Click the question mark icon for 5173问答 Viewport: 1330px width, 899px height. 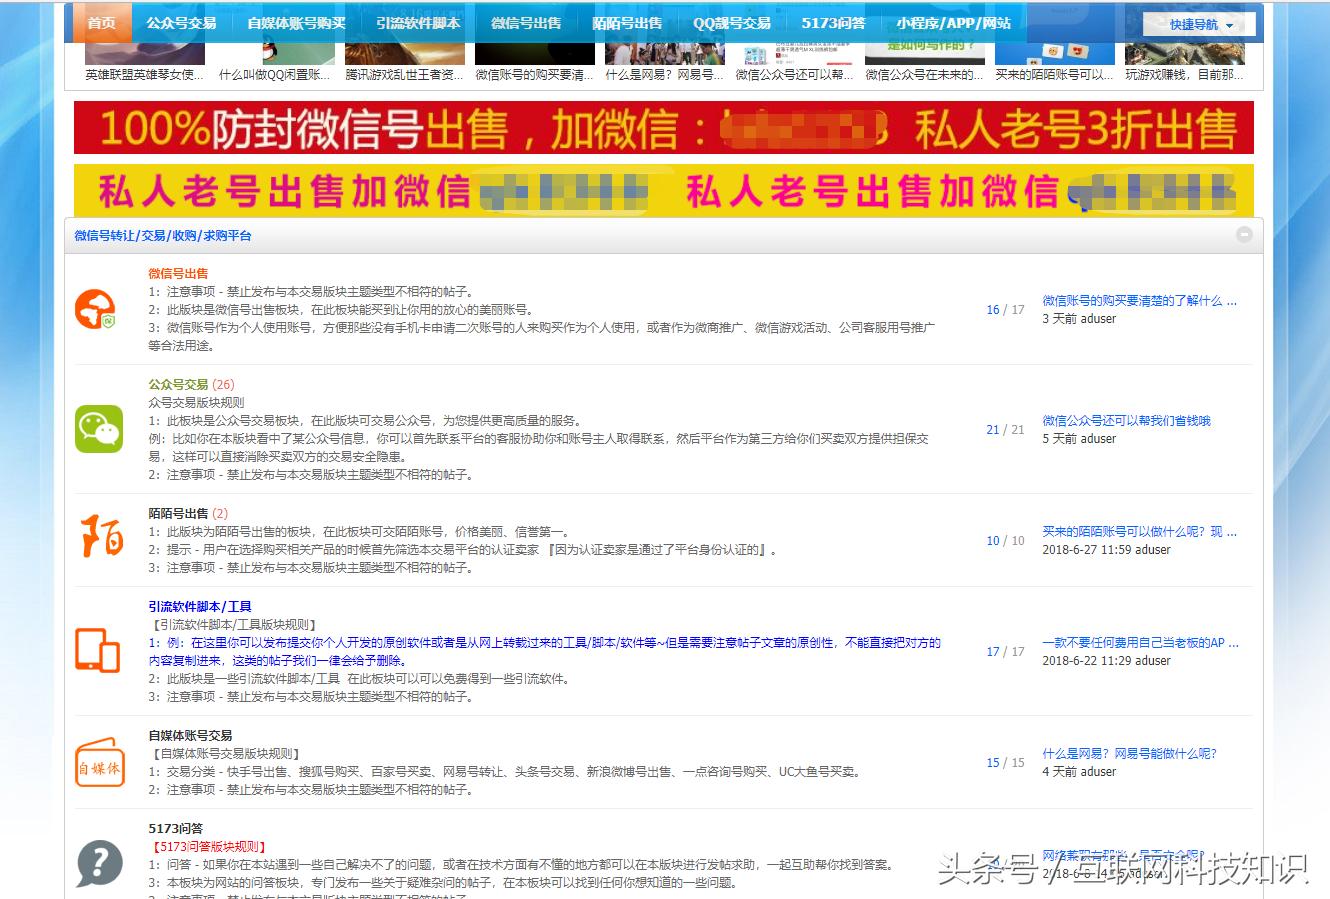[x=94, y=862]
